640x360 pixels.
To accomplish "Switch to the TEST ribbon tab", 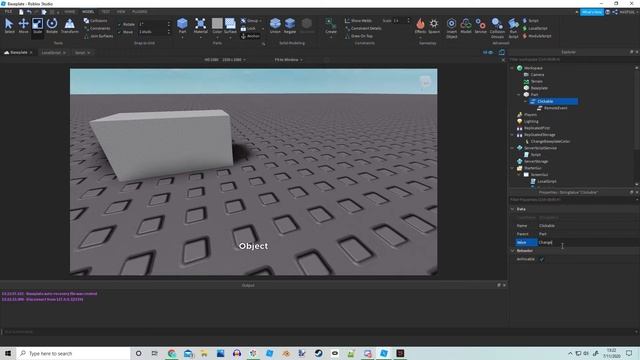I will pos(106,12).
